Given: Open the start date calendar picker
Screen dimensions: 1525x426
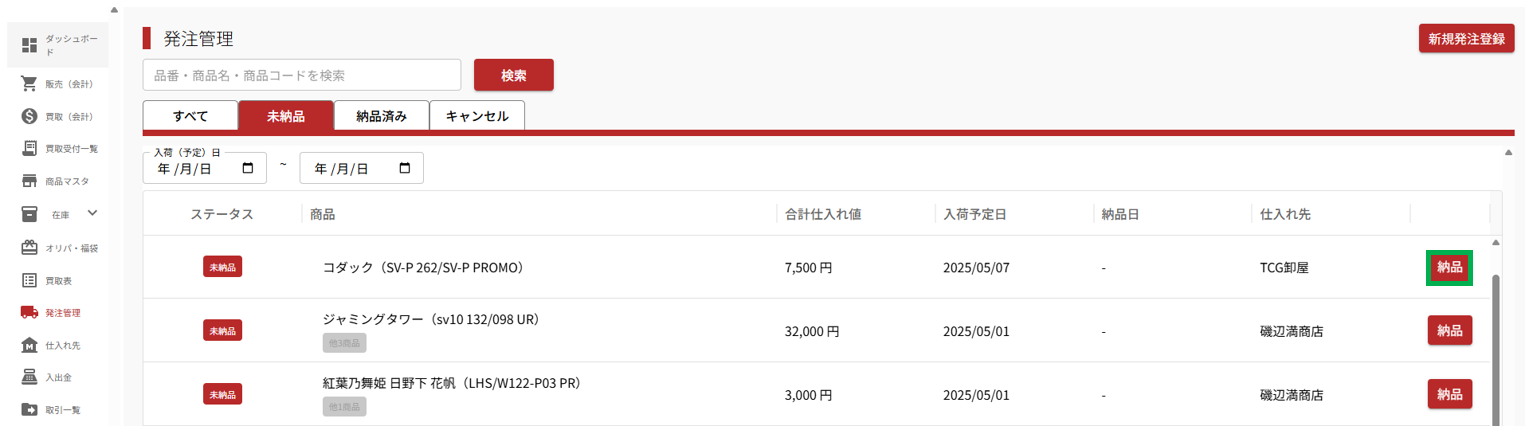Looking at the screenshot, I should coord(248,168).
